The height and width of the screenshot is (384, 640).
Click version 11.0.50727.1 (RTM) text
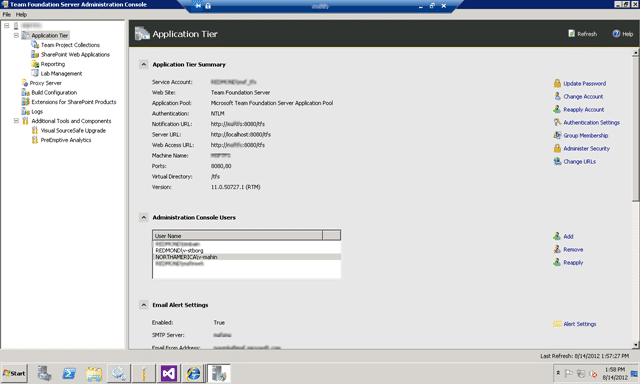point(236,187)
